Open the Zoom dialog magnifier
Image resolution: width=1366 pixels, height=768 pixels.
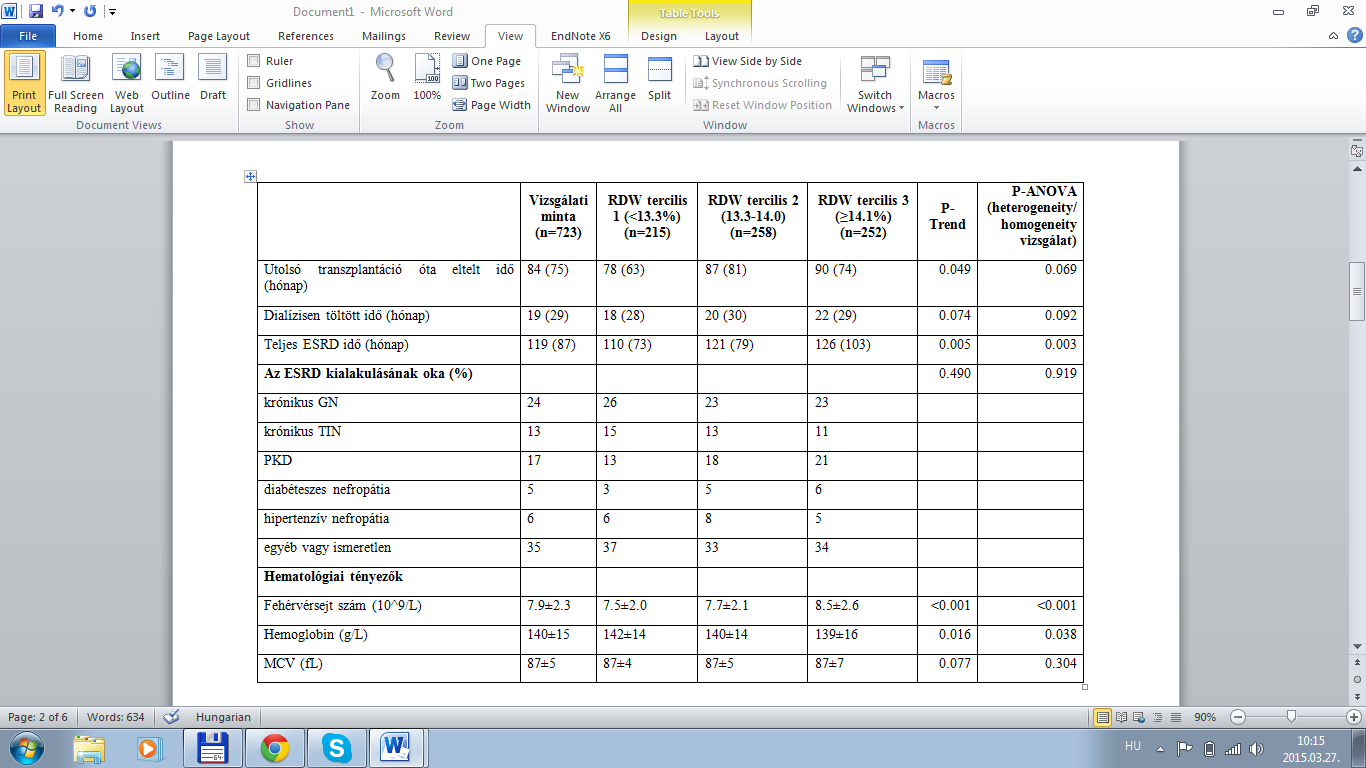point(385,78)
